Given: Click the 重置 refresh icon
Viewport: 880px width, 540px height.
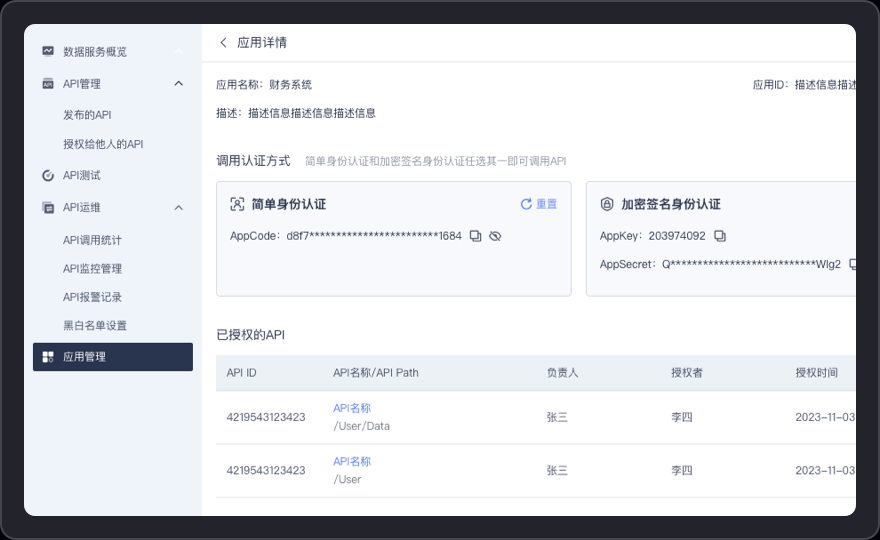Looking at the screenshot, I should click(526, 204).
